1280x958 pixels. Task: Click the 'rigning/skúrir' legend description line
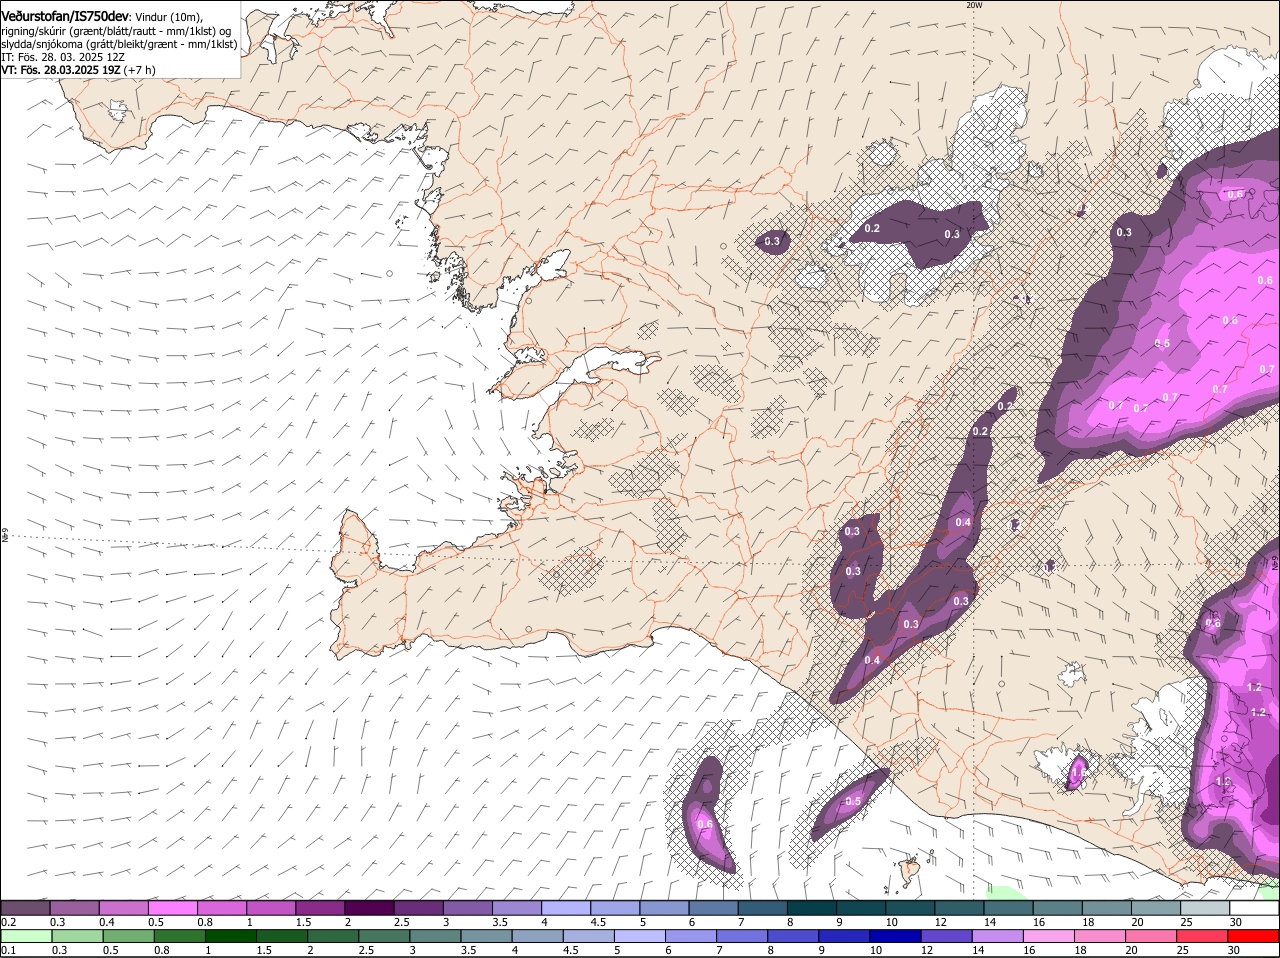click(x=116, y=30)
